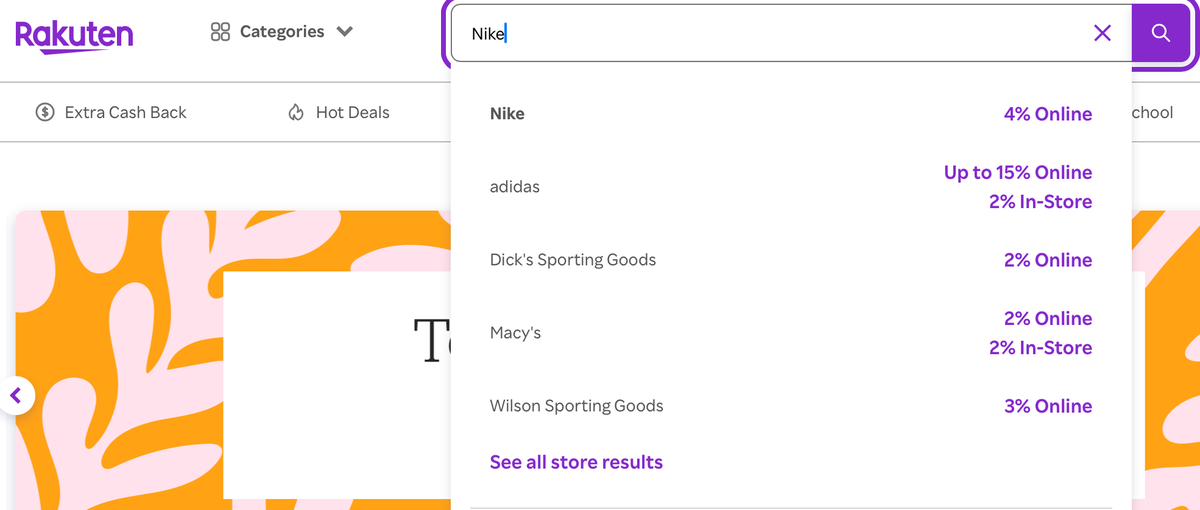The width and height of the screenshot is (1200, 510).
Task: Click Nike's 4% Online cash back
Action: 1047,114
